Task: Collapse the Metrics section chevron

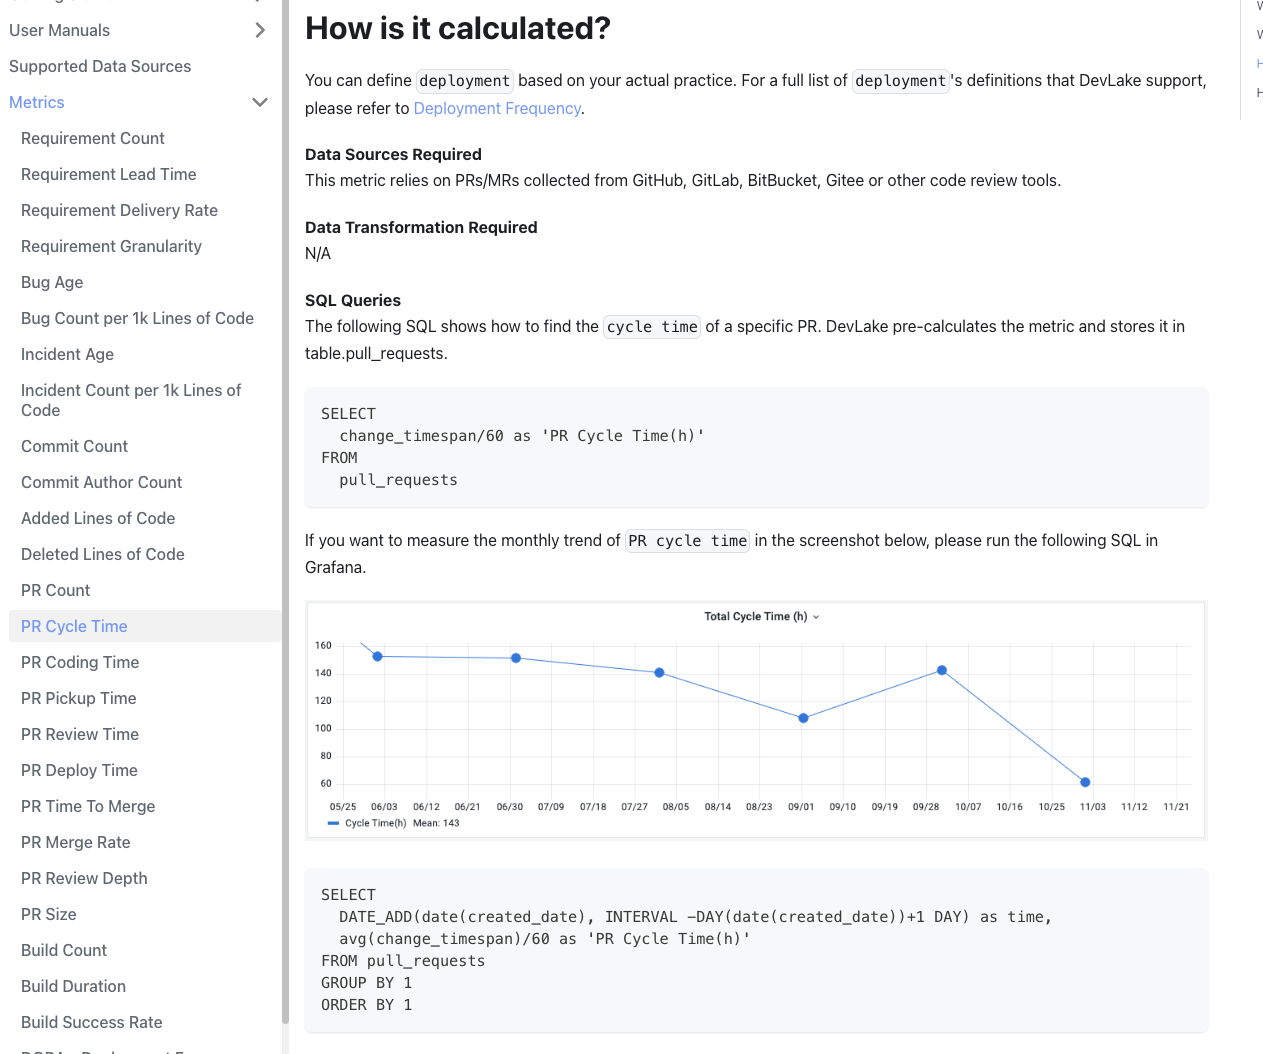Action: click(260, 102)
